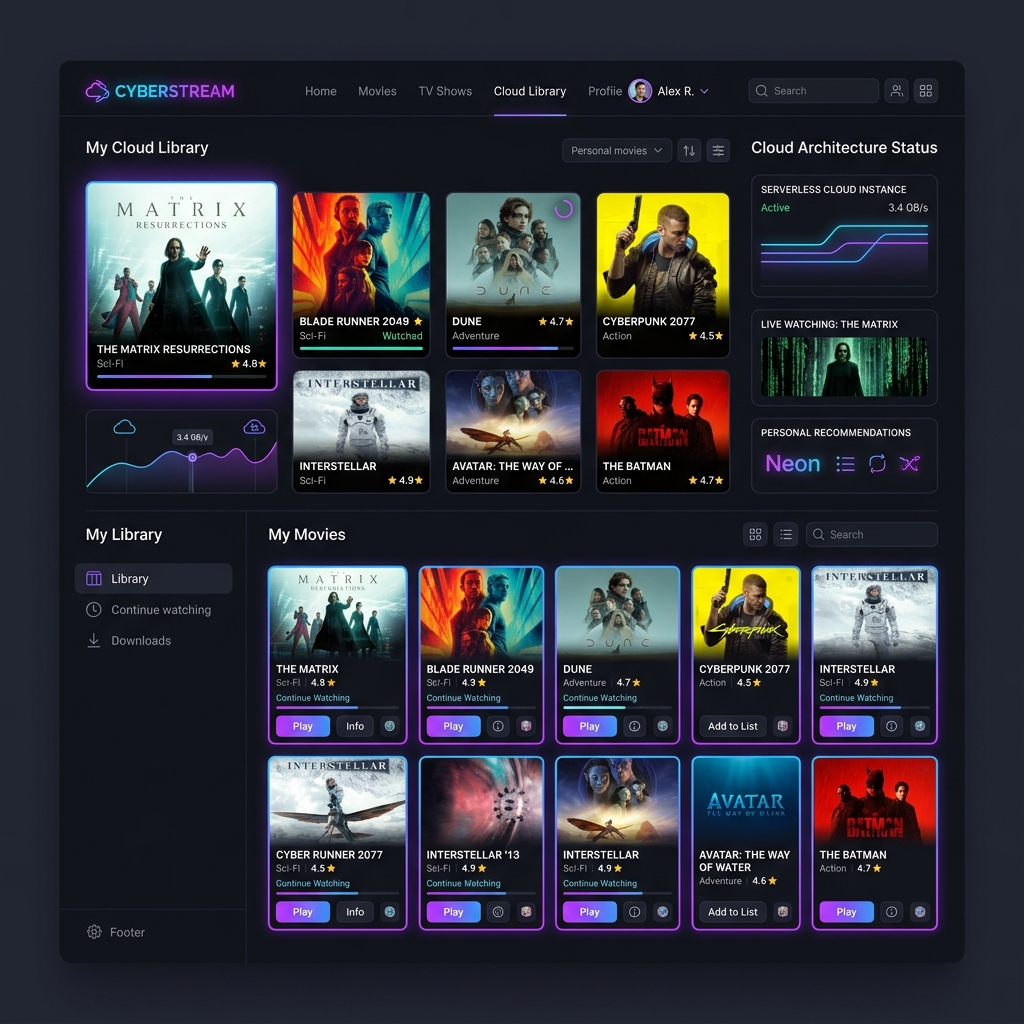Image resolution: width=1024 pixels, height=1024 pixels.
Task: Select Library in My Library sidebar
Action: tap(153, 579)
